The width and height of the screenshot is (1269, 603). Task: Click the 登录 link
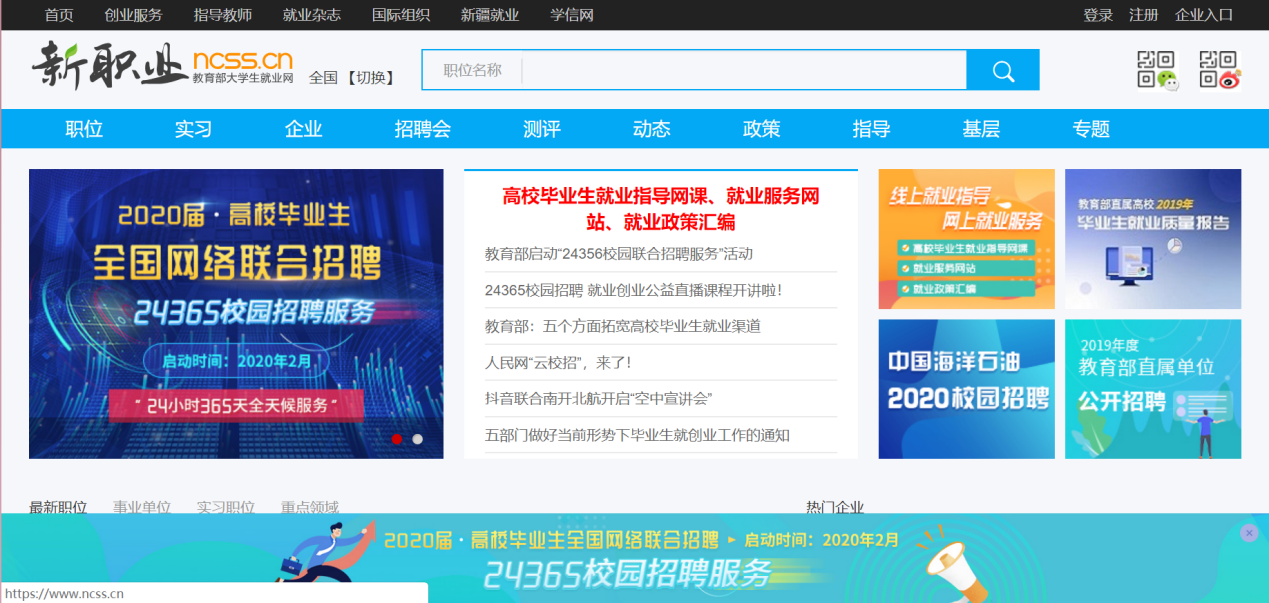click(x=1098, y=15)
